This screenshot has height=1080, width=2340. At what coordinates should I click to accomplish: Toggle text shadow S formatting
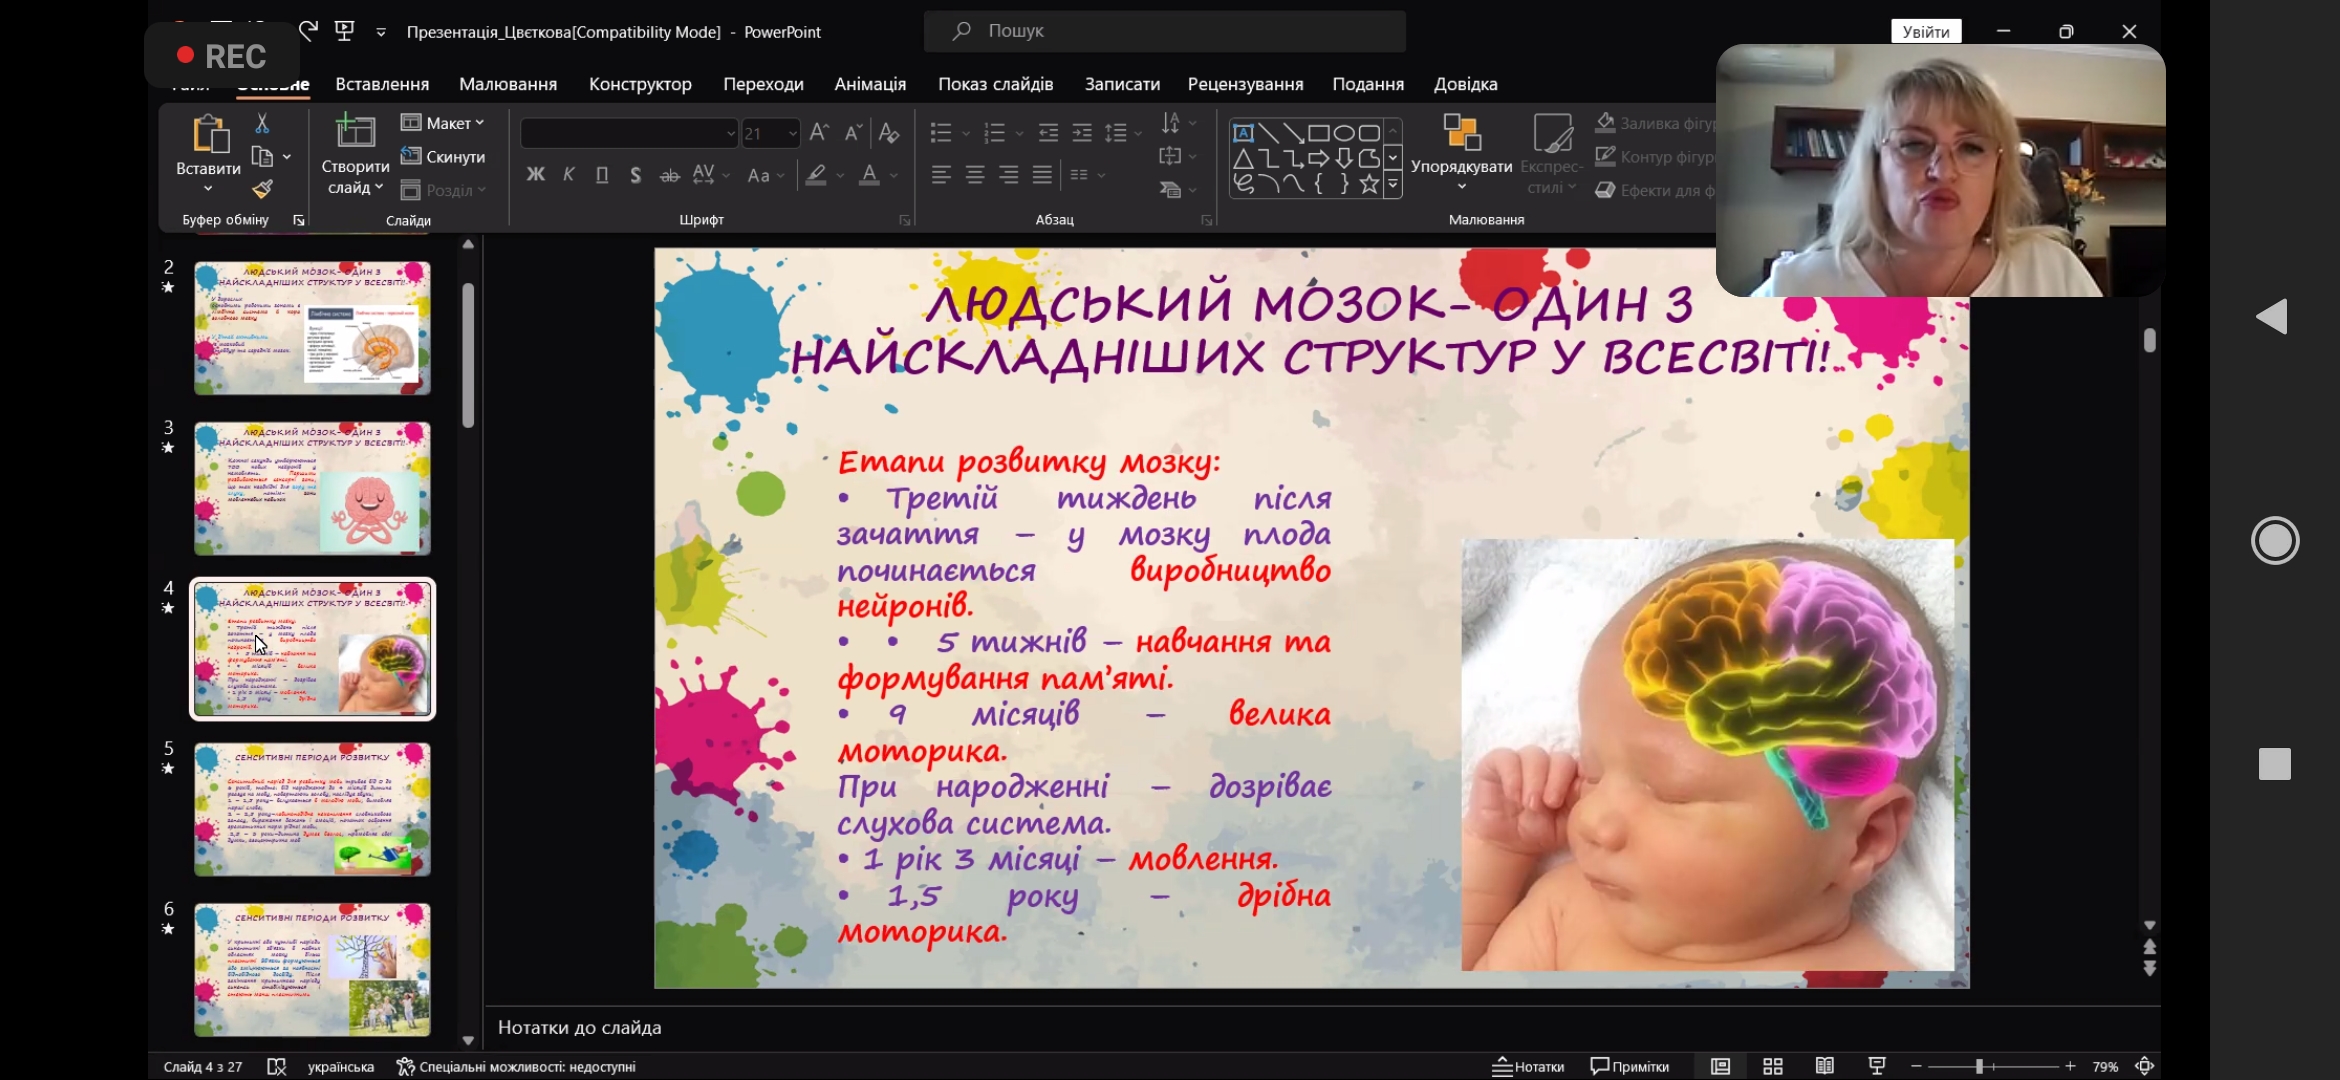pyautogui.click(x=635, y=175)
